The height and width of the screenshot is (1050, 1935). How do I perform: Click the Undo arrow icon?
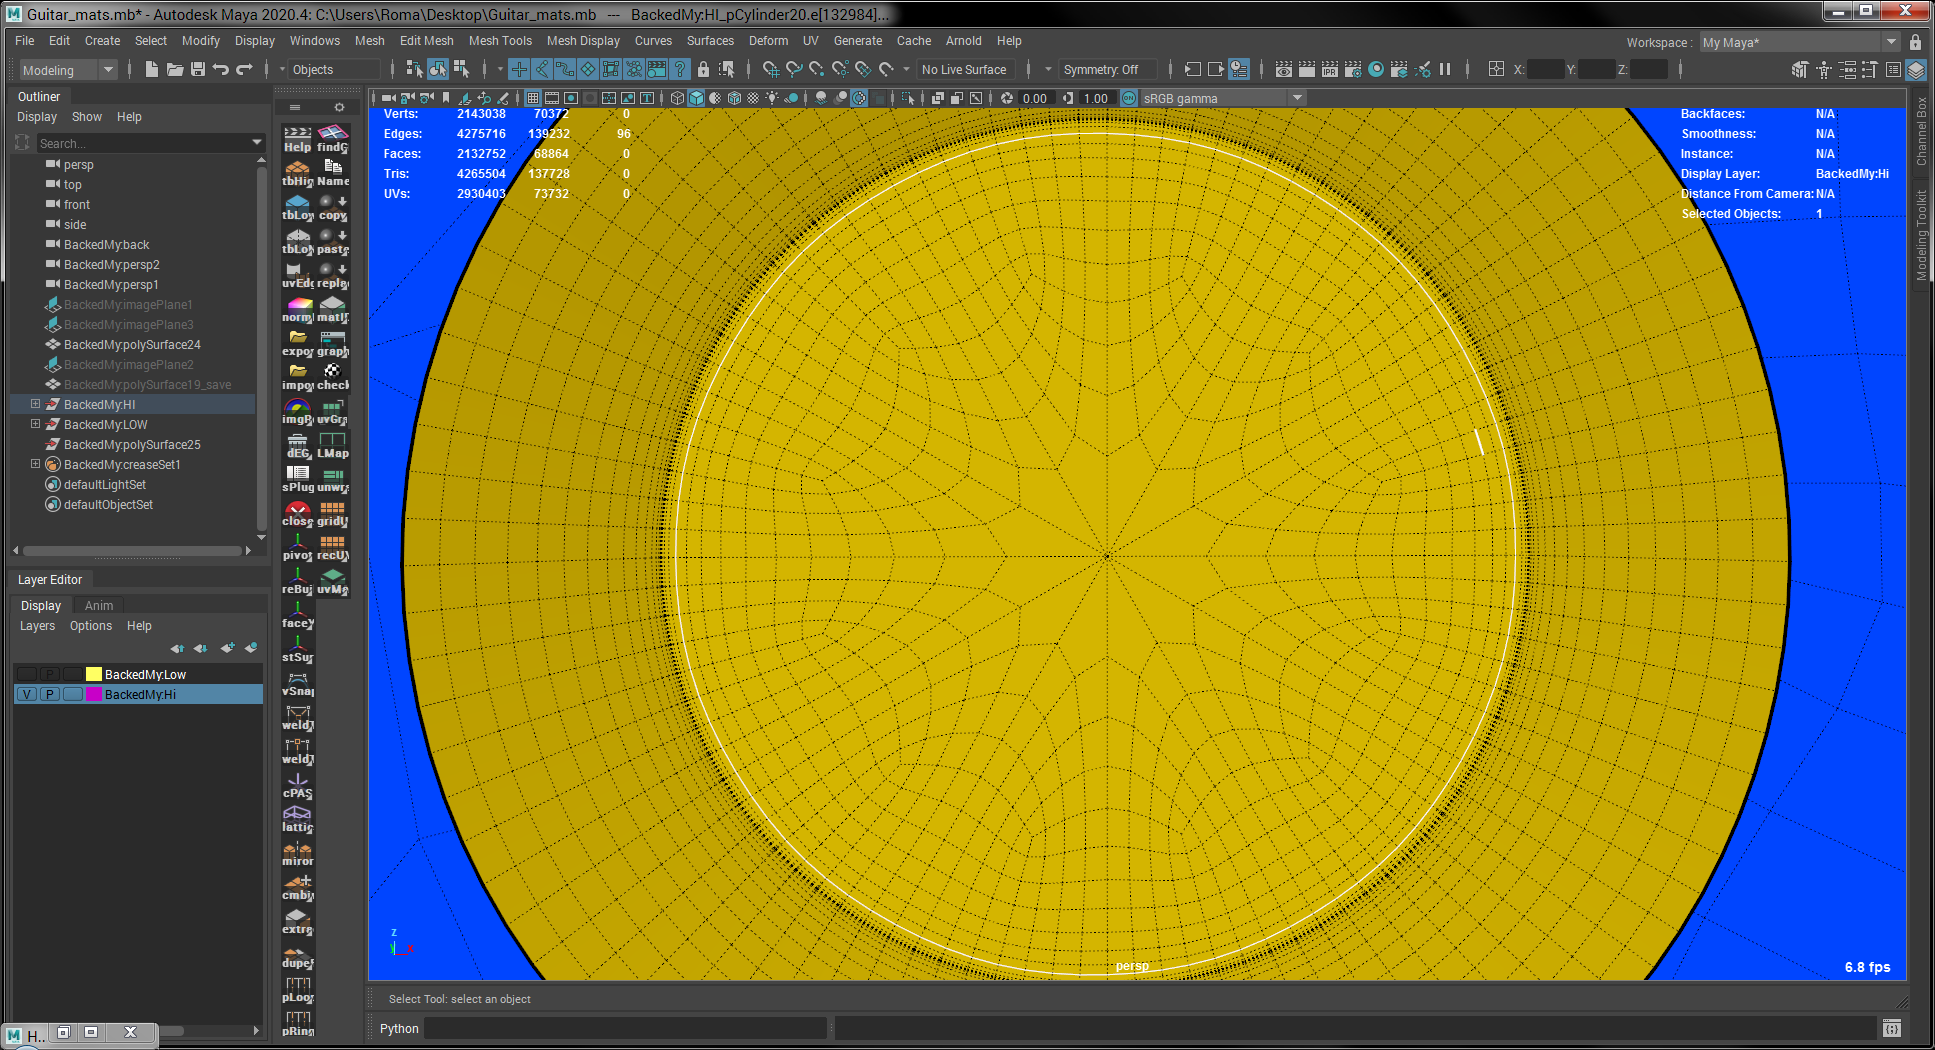point(220,69)
